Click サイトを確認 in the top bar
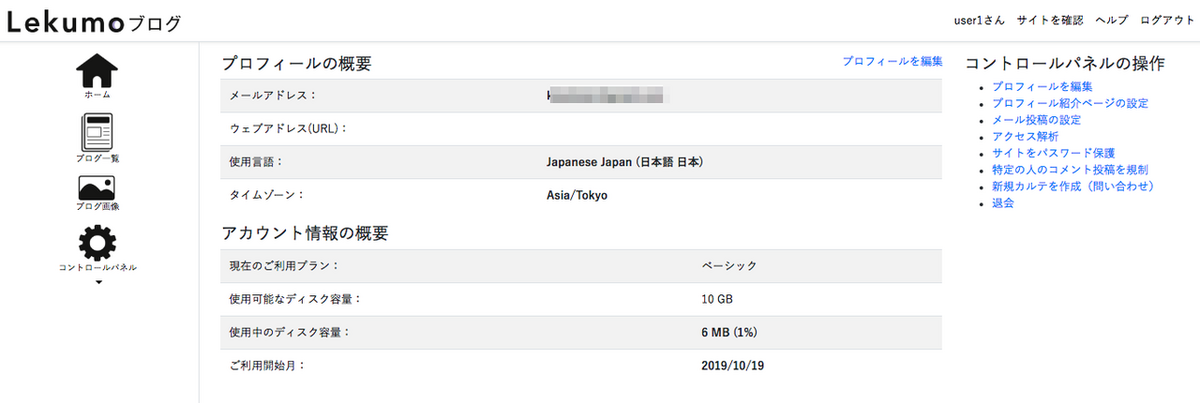The height and width of the screenshot is (403, 1200). (1050, 20)
